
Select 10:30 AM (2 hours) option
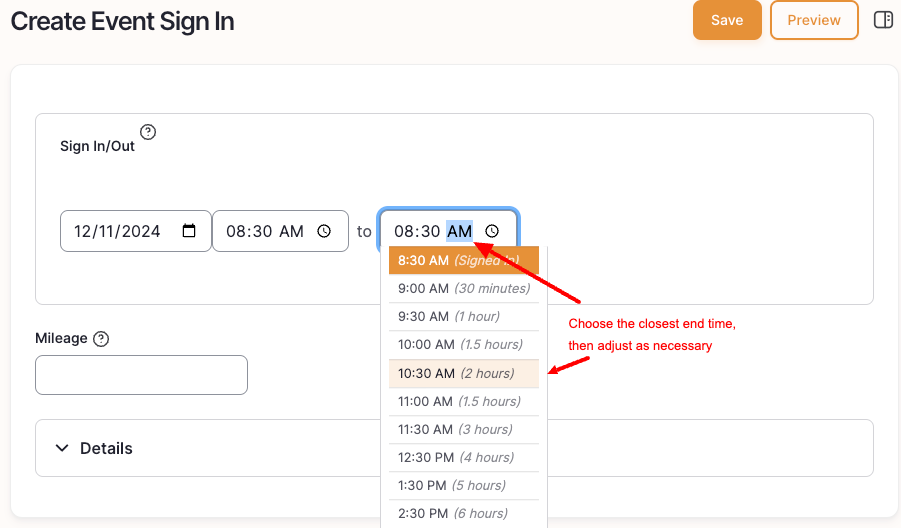464,373
